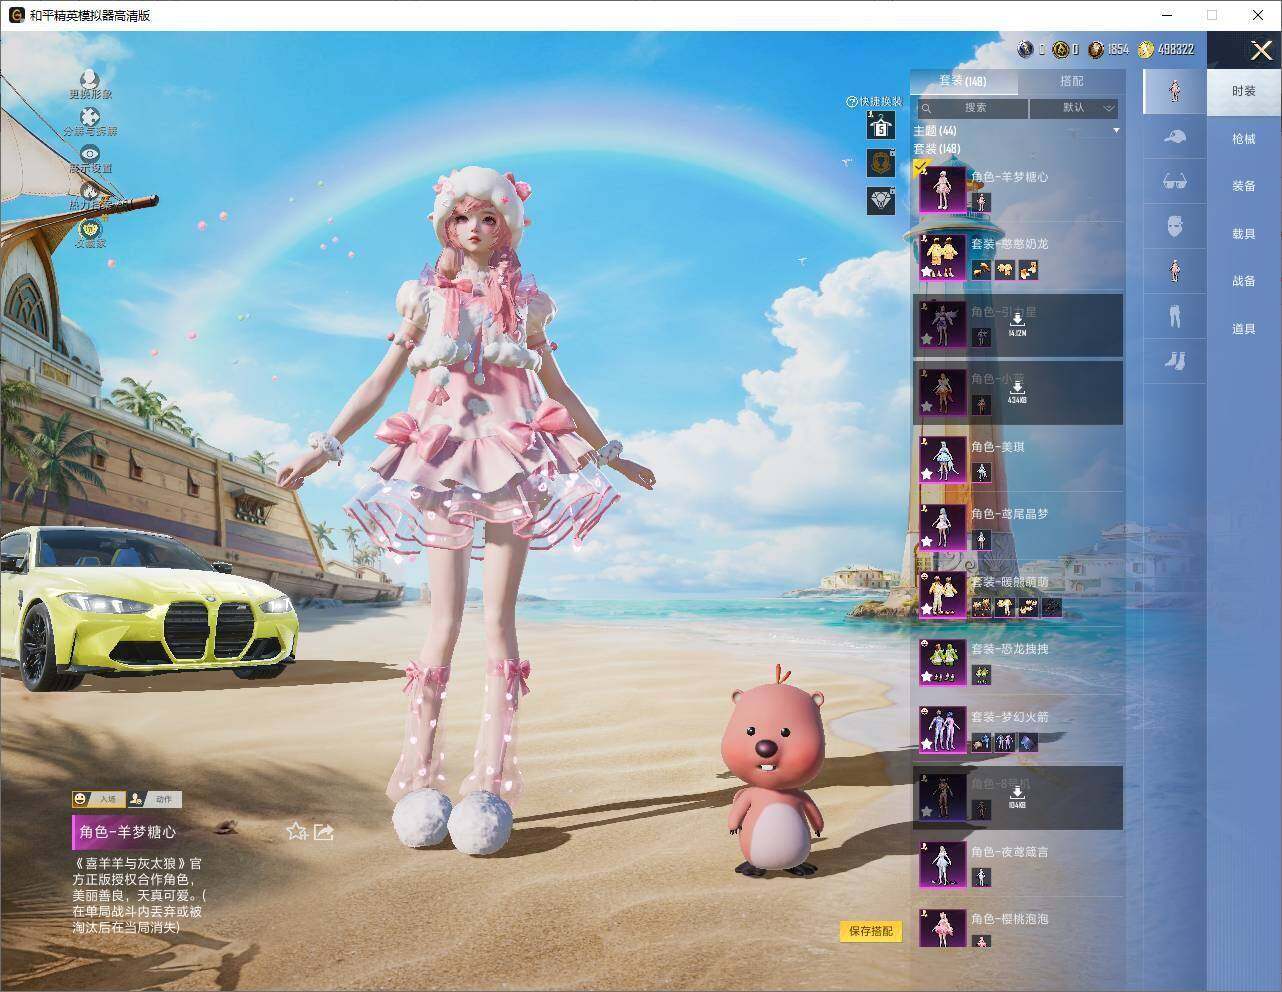Click the 搜索 search field

971,108
